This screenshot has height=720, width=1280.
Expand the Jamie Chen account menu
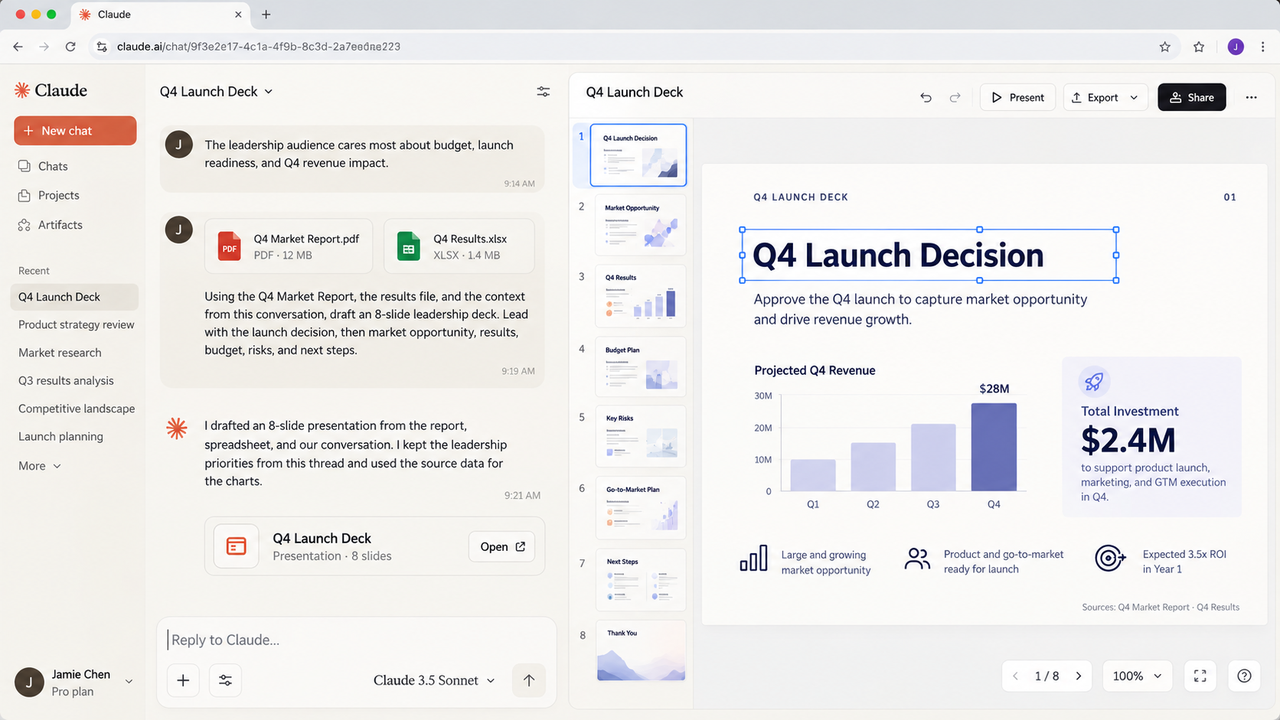point(75,682)
